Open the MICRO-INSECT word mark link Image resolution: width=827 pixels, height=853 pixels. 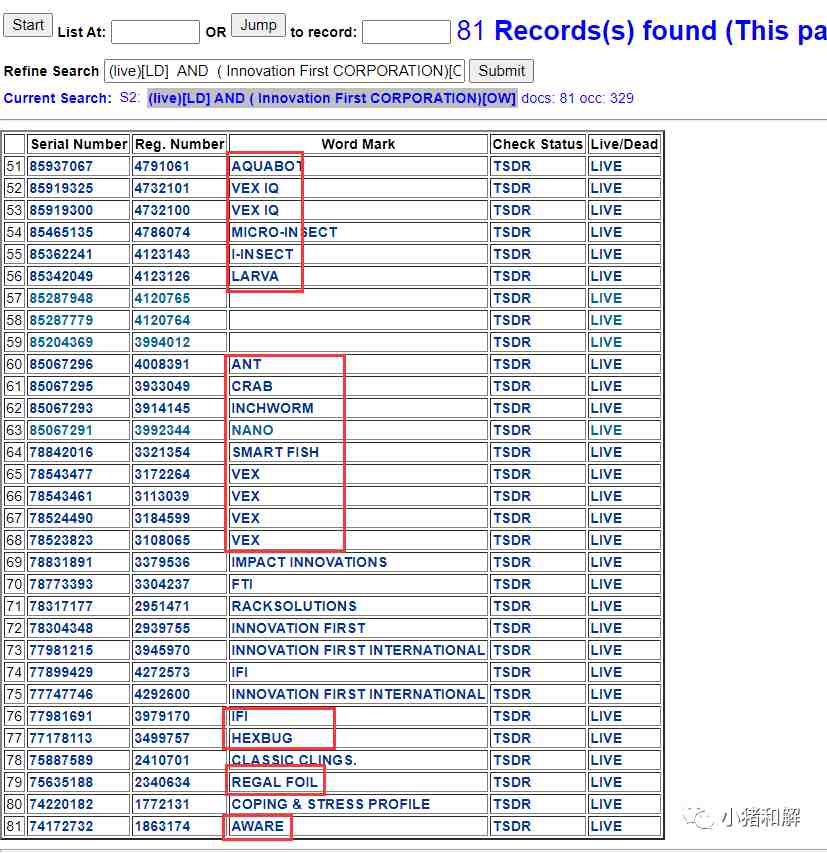click(284, 232)
